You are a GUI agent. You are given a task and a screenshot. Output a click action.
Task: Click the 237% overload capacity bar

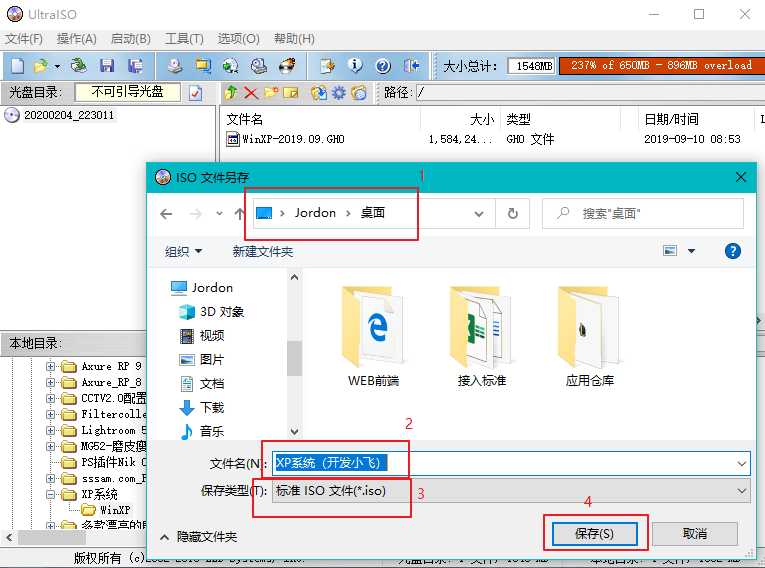[x=662, y=65]
